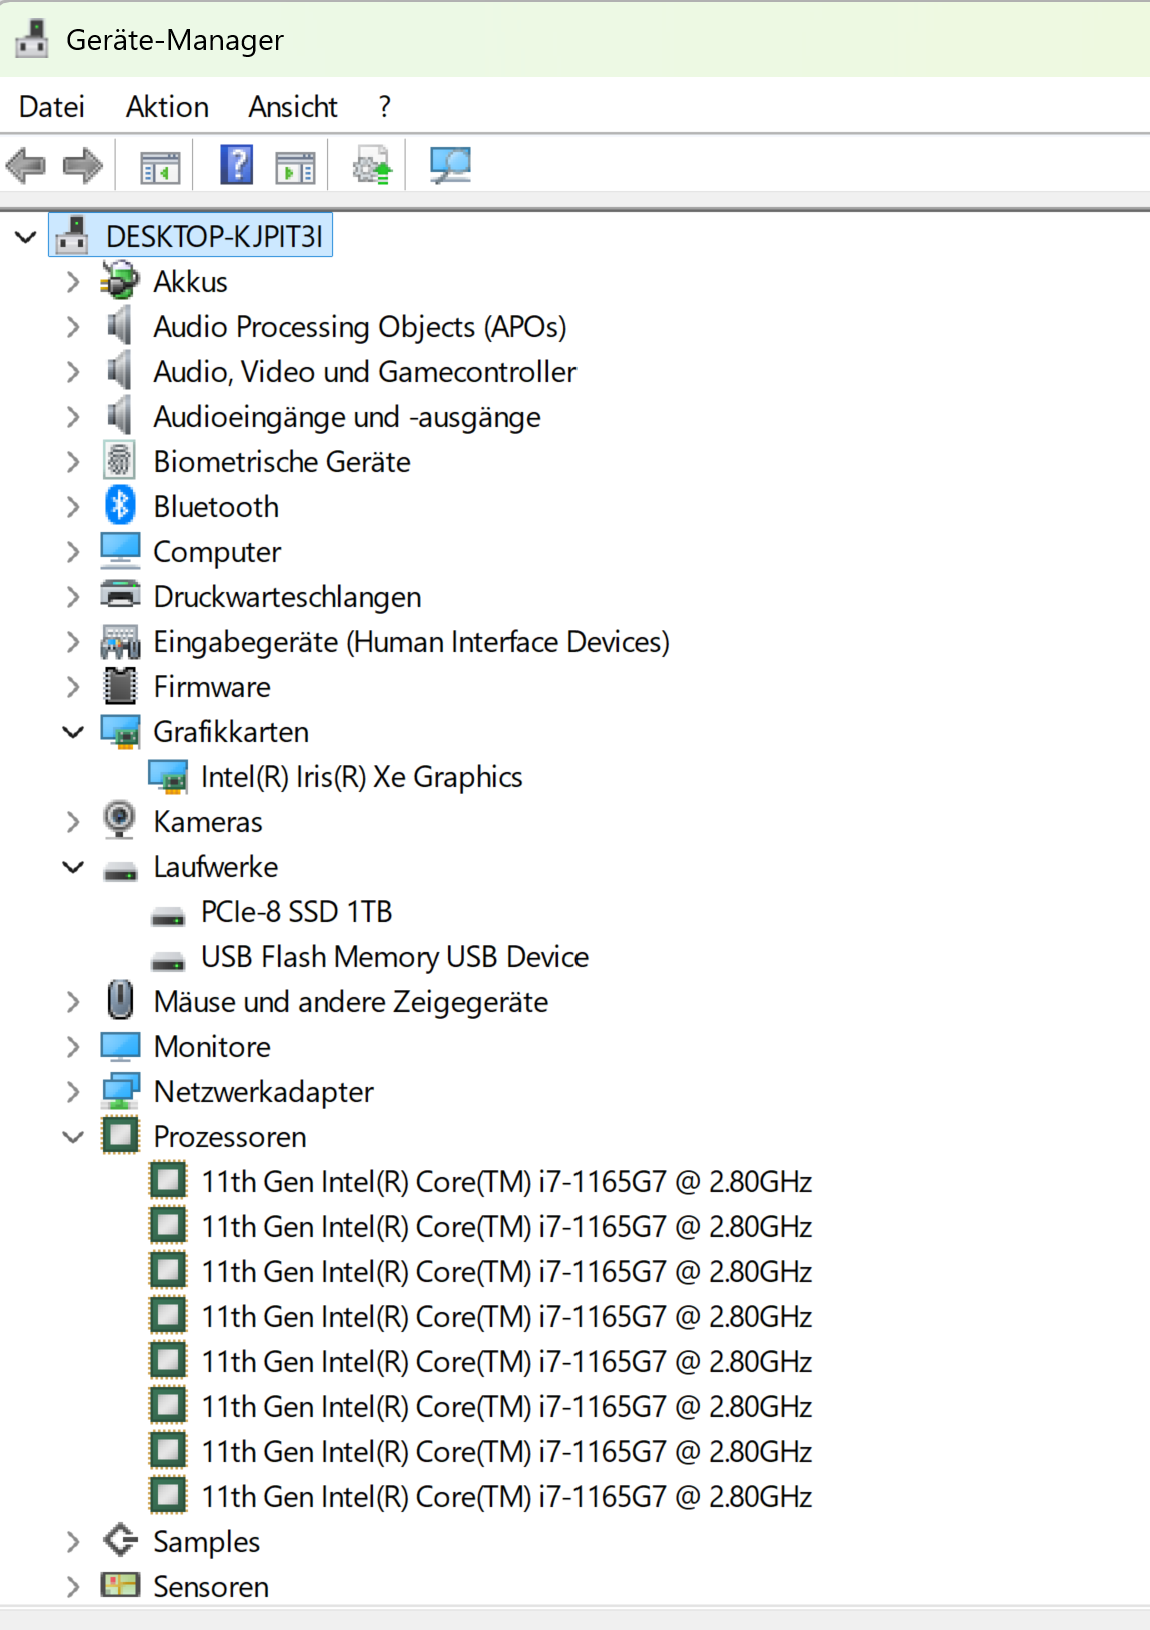Click the Kameras webcam icon

[120, 821]
